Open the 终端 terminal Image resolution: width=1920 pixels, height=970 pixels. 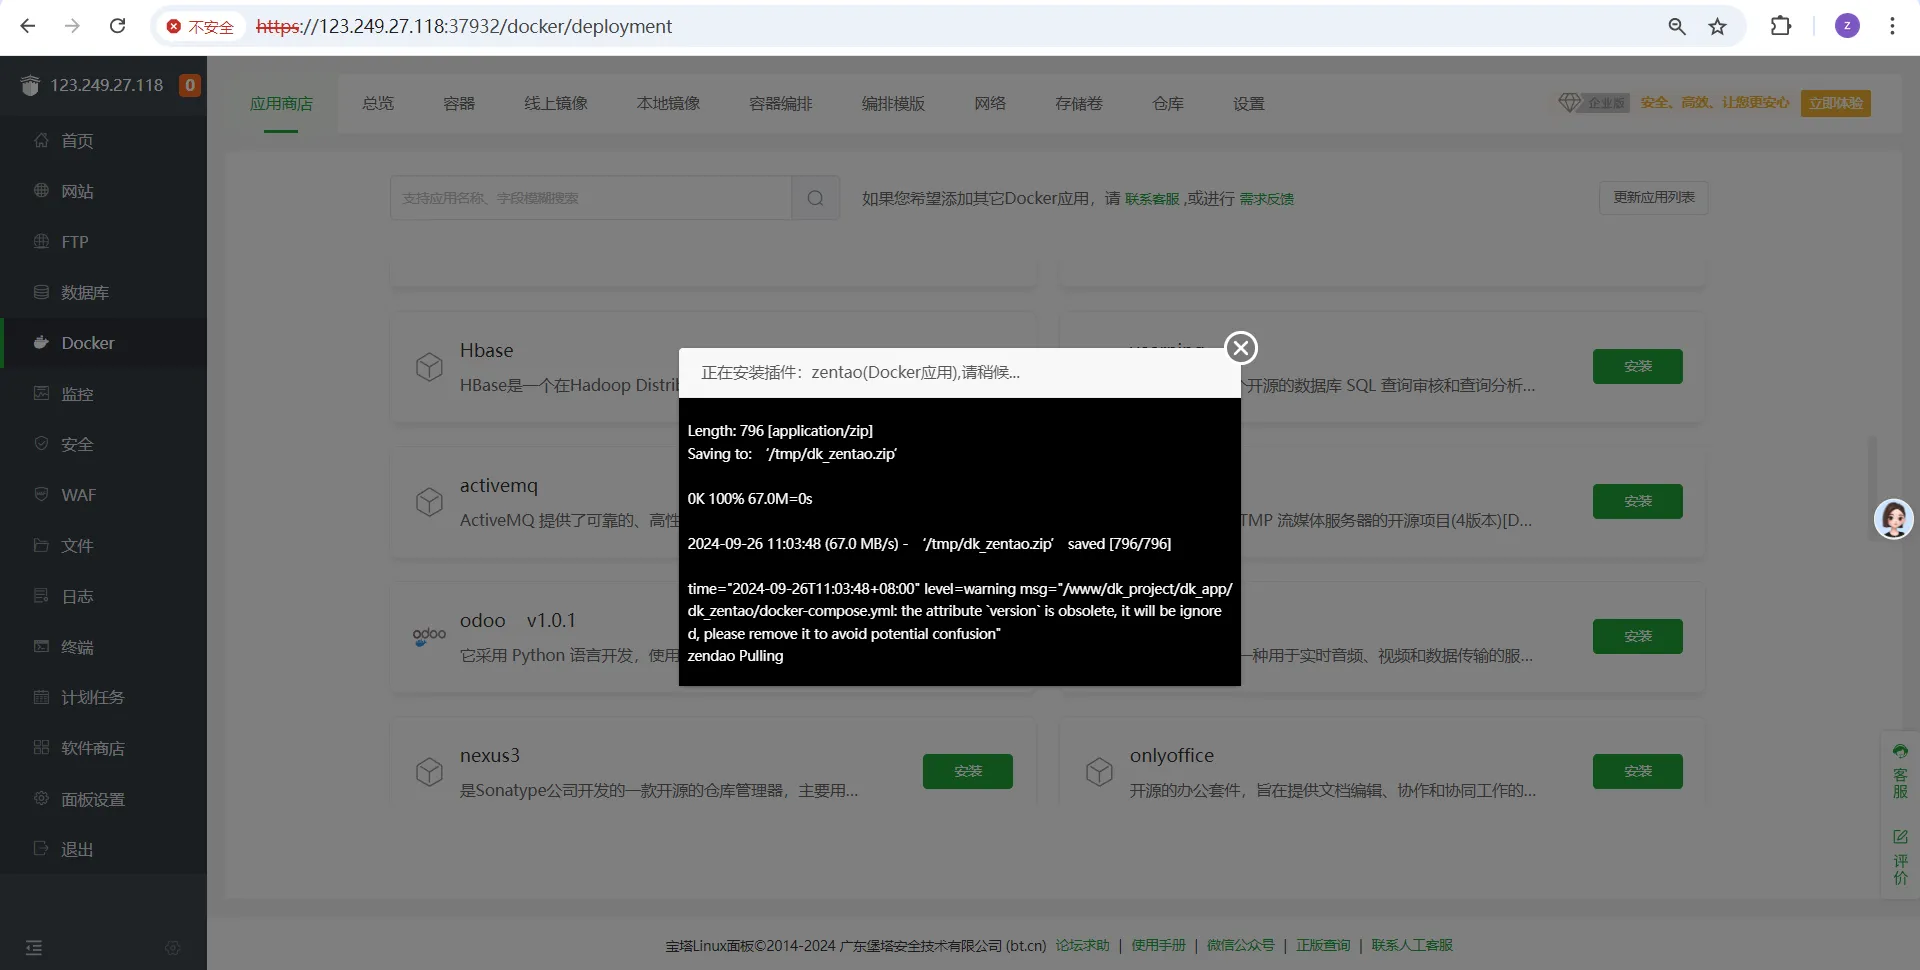104,647
